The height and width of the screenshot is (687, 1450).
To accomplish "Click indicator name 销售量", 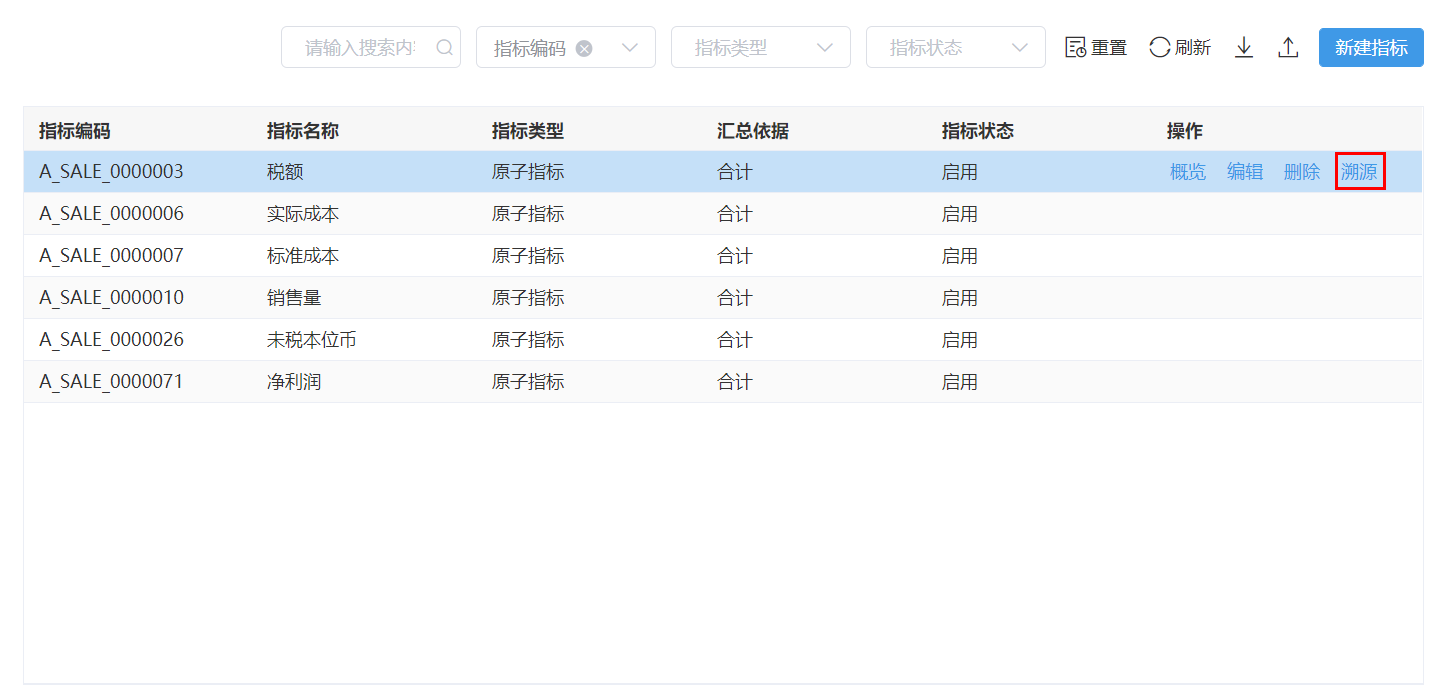I will [x=294, y=298].
